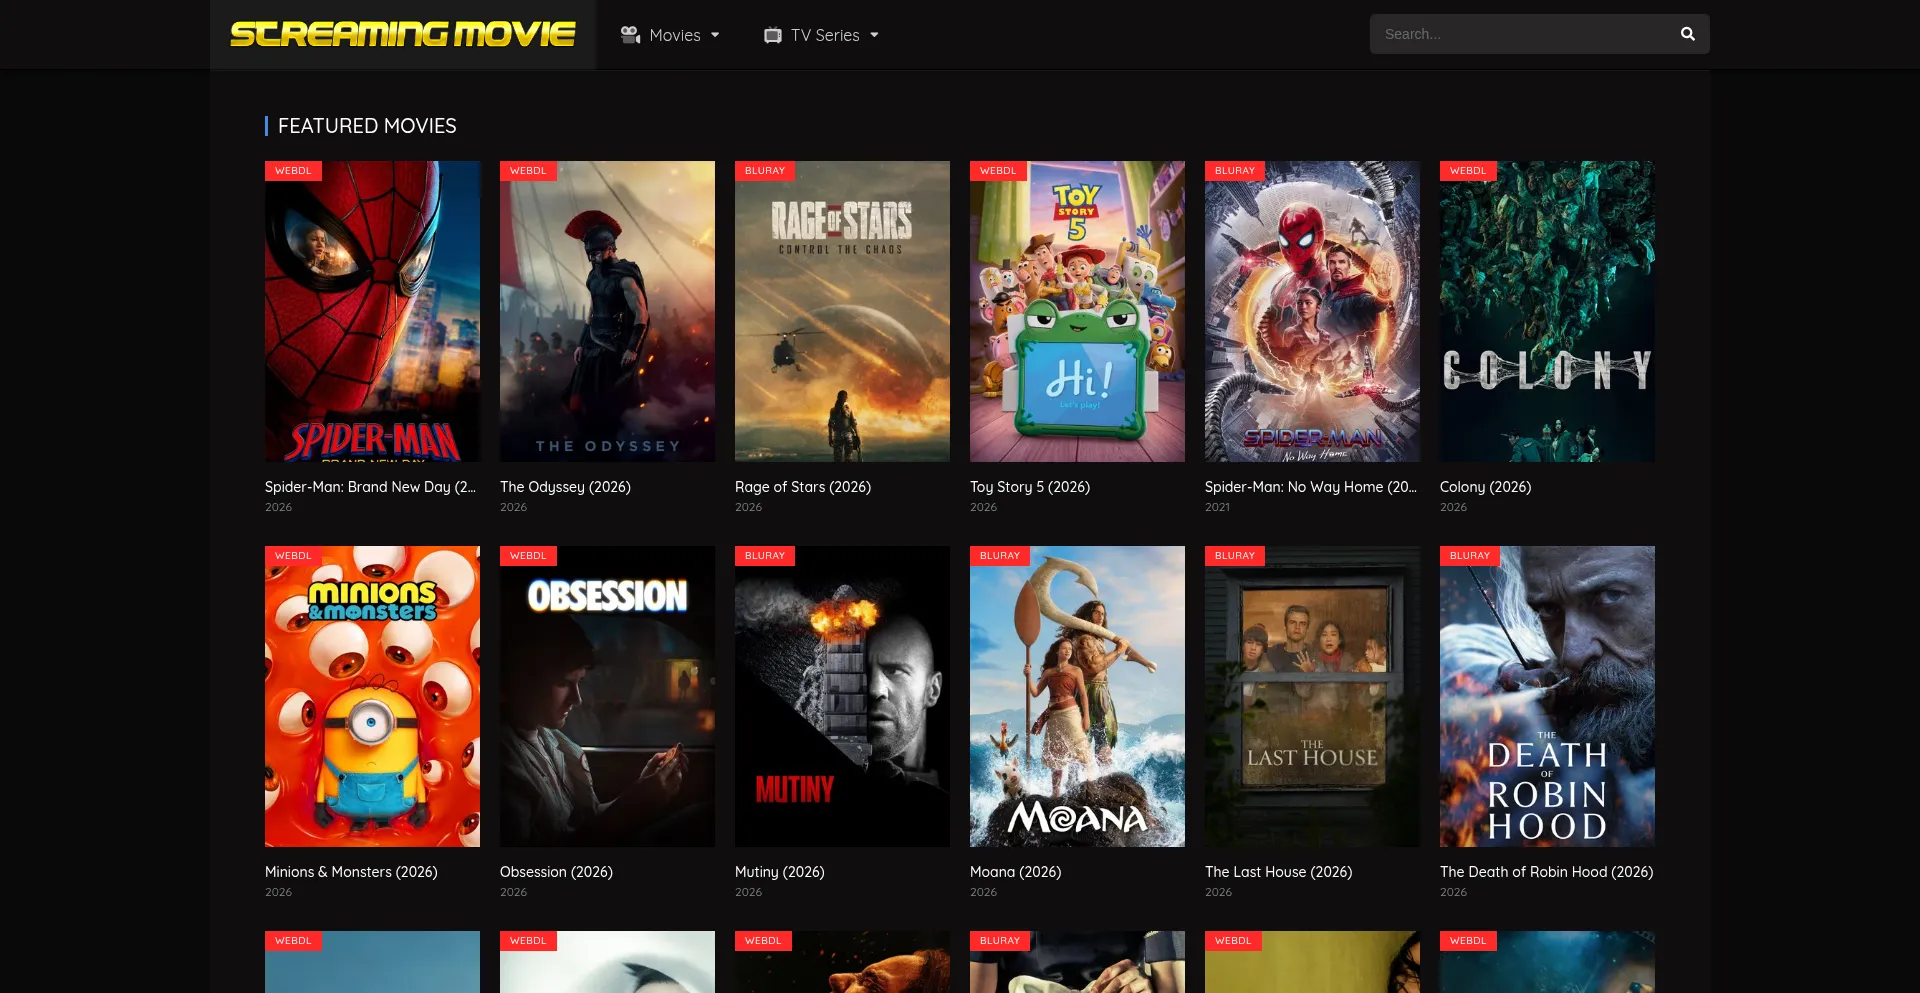Click the Rage of Stars (2026) title
Screen dimensions: 1920x993
click(x=803, y=487)
